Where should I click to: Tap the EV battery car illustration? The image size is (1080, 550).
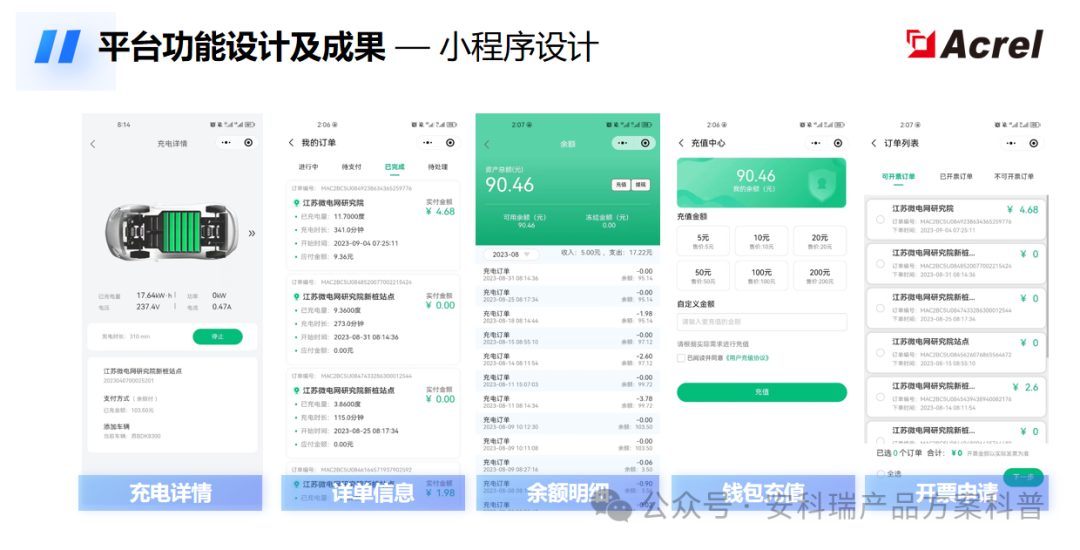coord(171,233)
